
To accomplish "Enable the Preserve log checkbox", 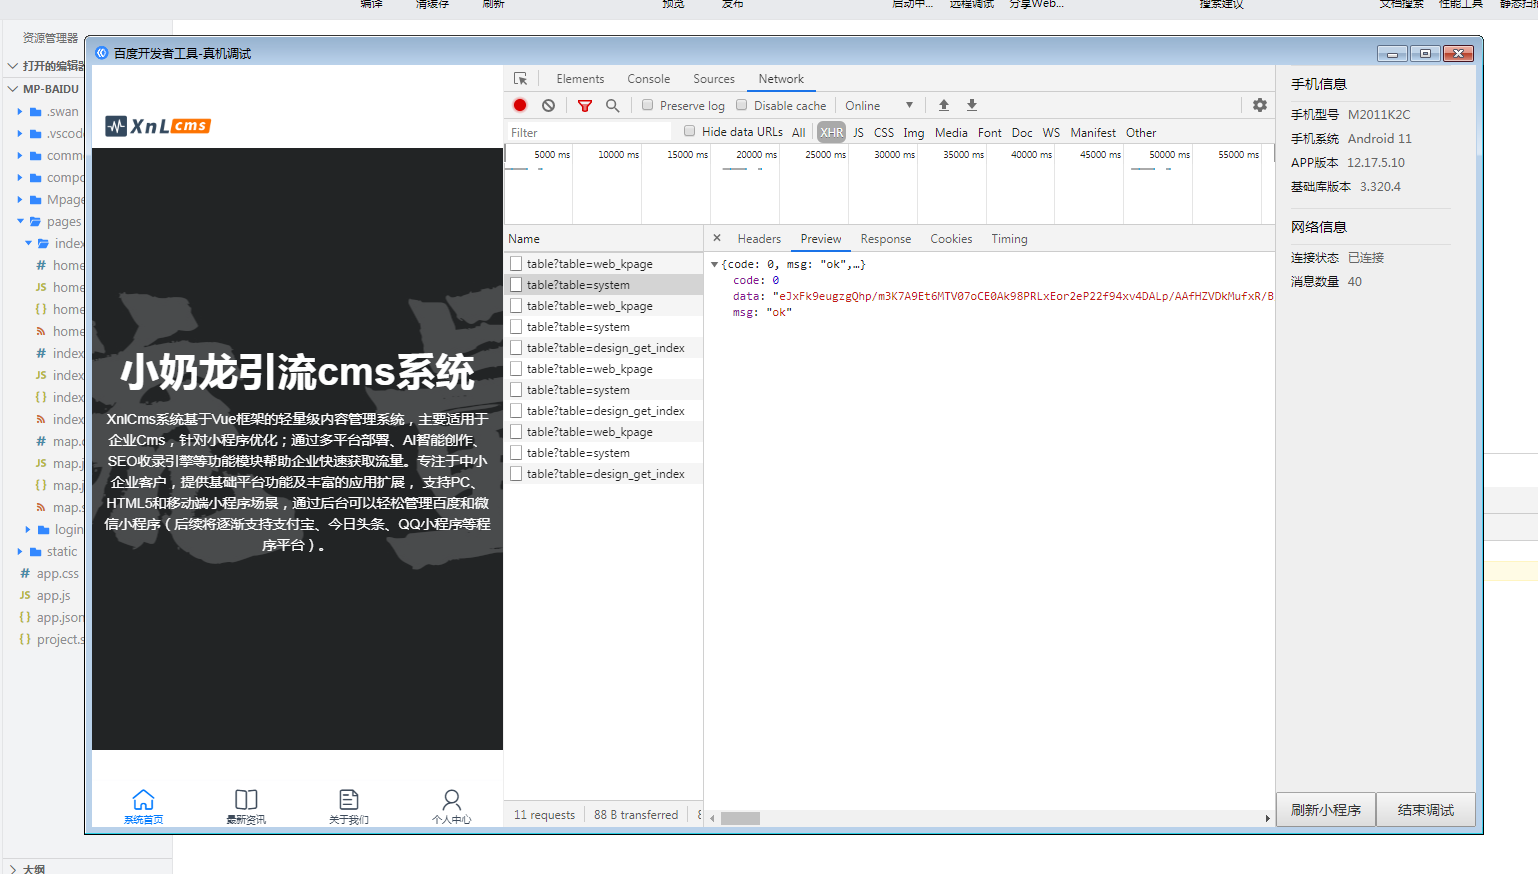I will [648, 105].
